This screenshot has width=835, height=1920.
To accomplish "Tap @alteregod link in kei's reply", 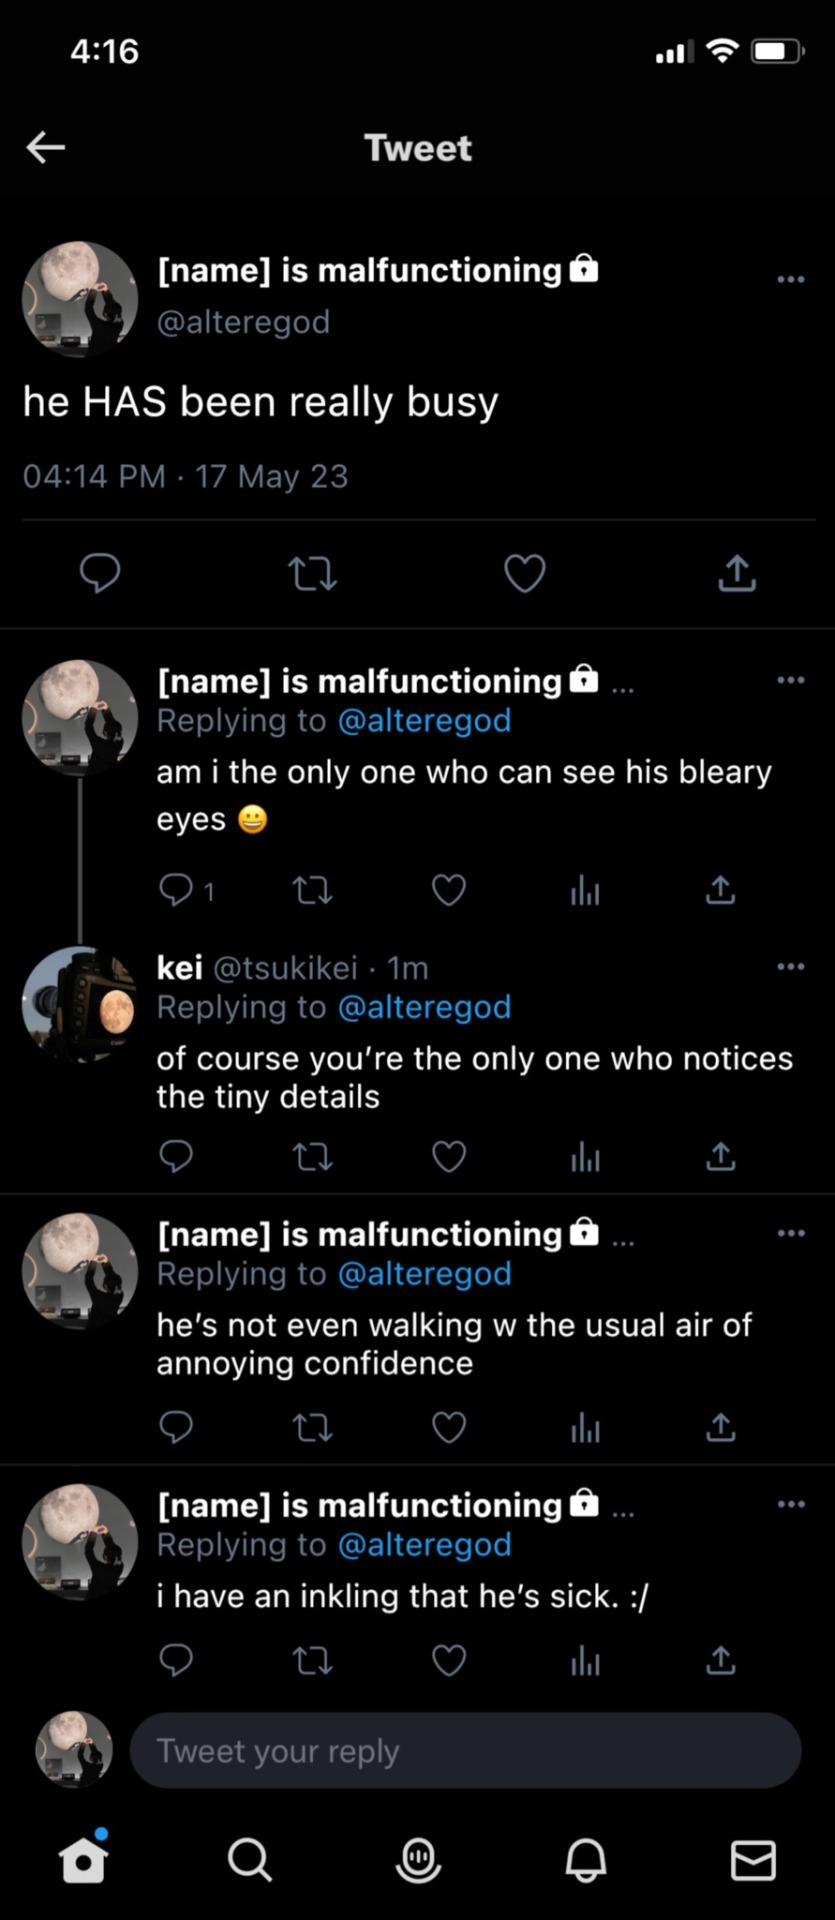I will (424, 1007).
